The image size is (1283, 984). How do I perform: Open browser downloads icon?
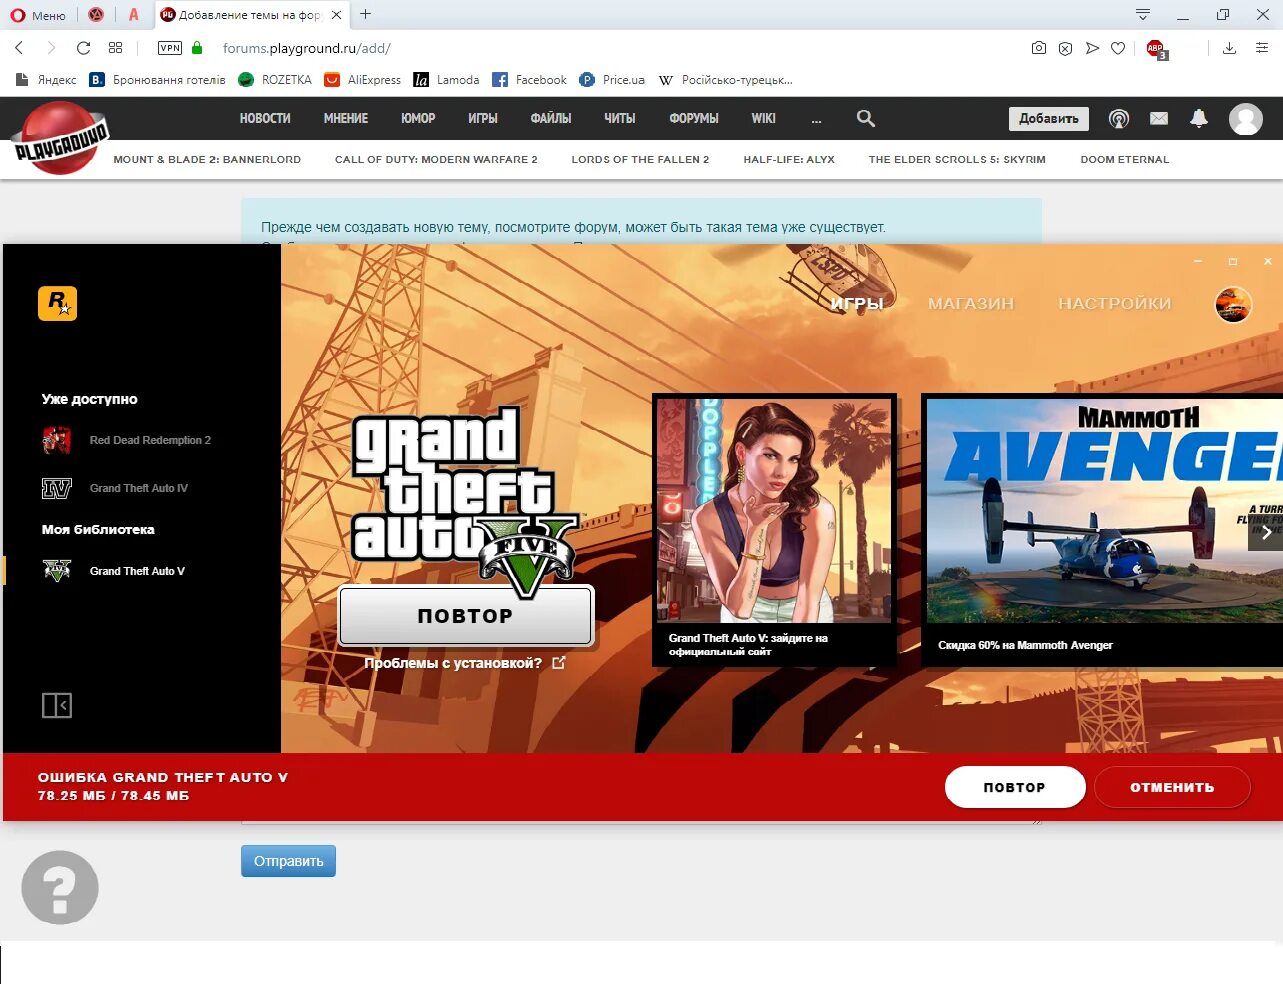pyautogui.click(x=1230, y=48)
